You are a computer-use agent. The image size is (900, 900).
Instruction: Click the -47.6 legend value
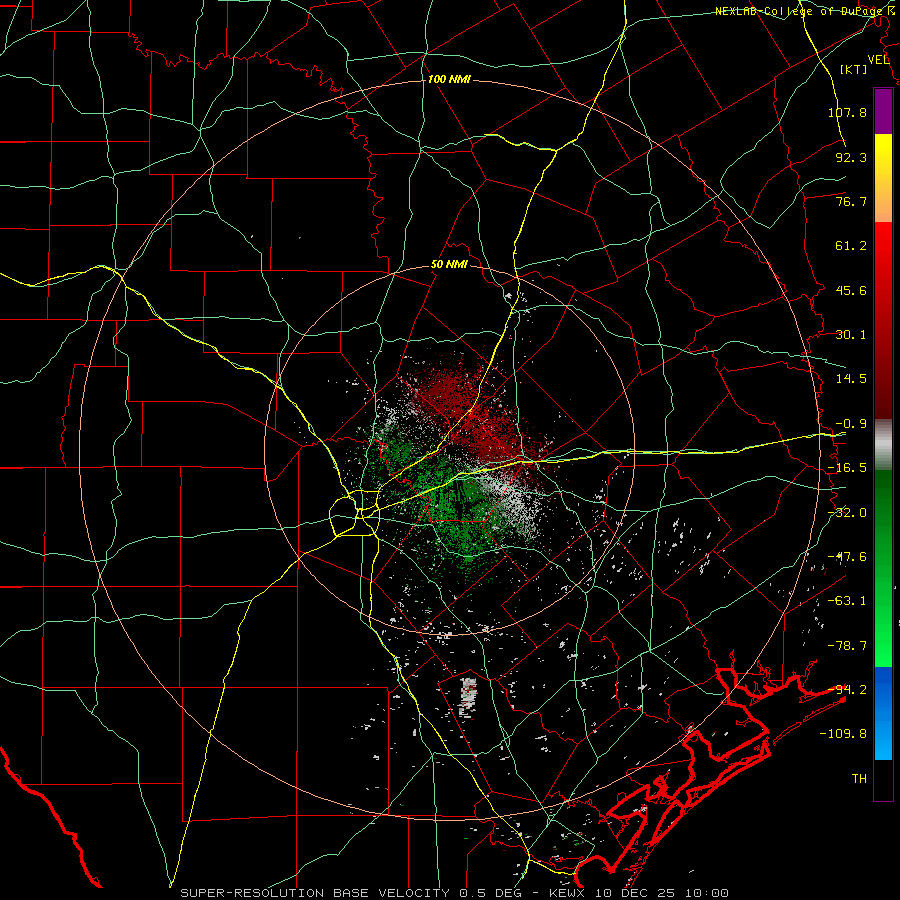(847, 557)
